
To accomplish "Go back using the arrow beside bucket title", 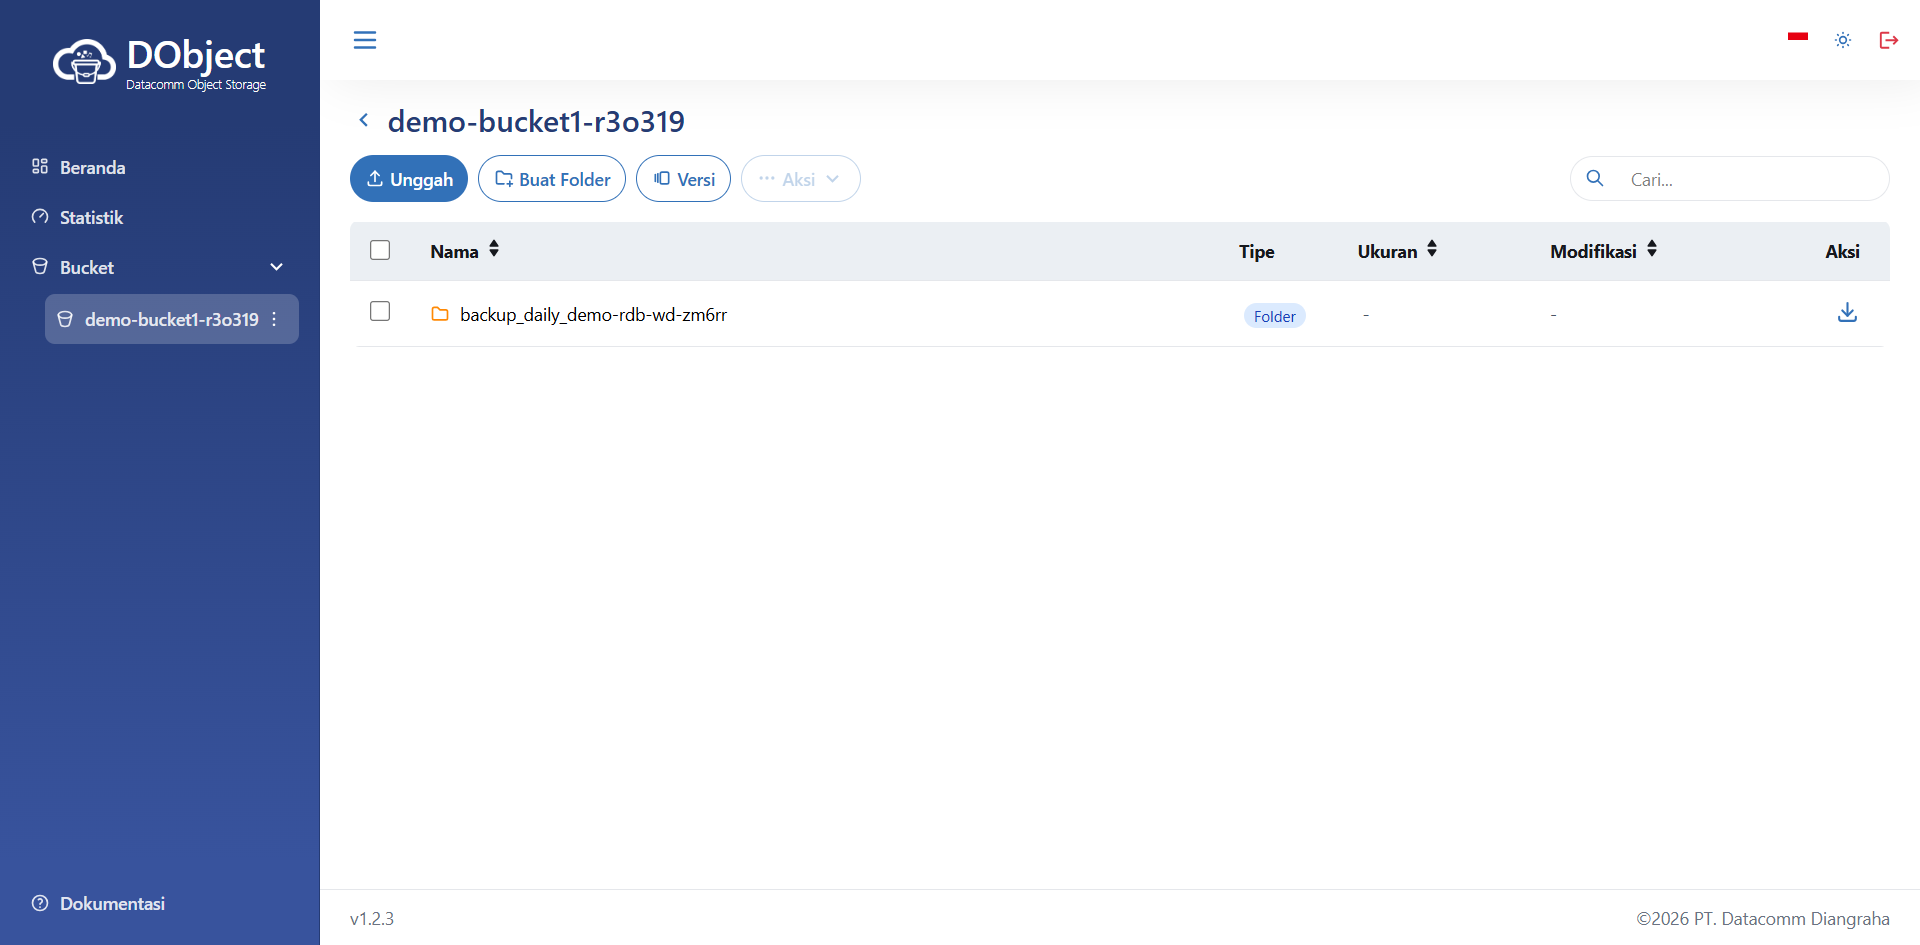I will pyautogui.click(x=364, y=121).
